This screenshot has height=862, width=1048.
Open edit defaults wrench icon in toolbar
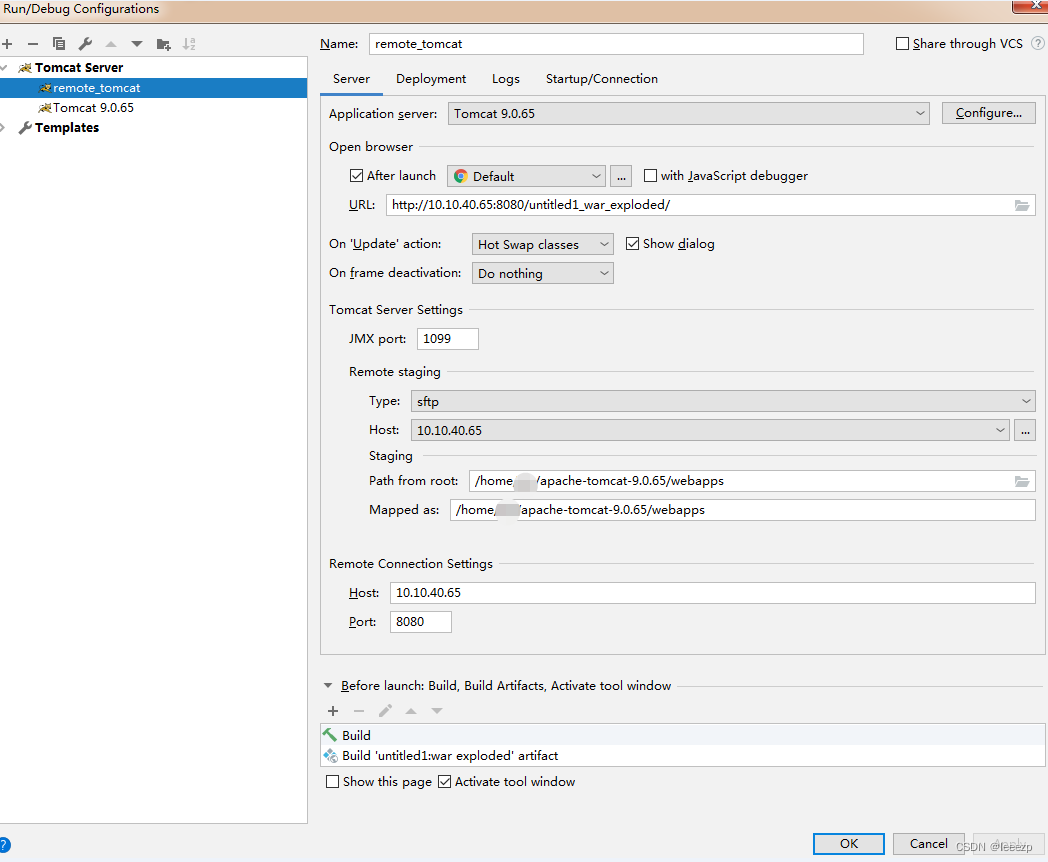pos(85,44)
